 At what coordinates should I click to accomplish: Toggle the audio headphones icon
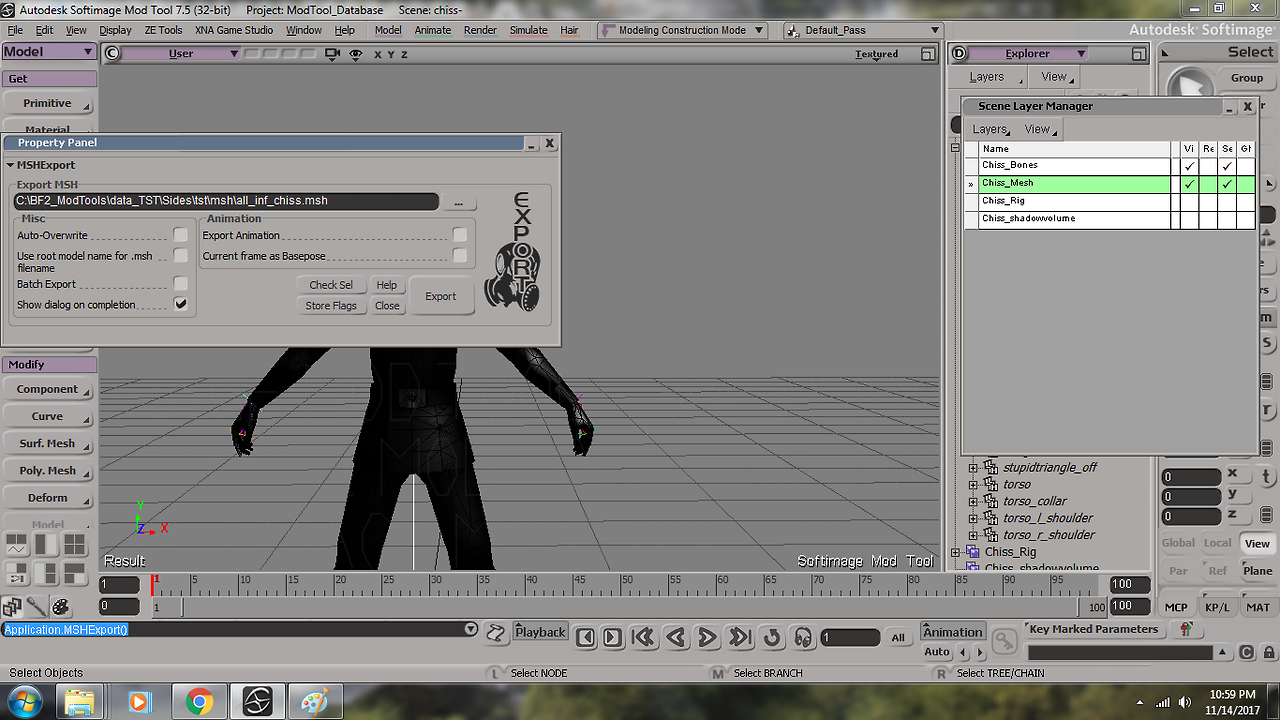[802, 637]
